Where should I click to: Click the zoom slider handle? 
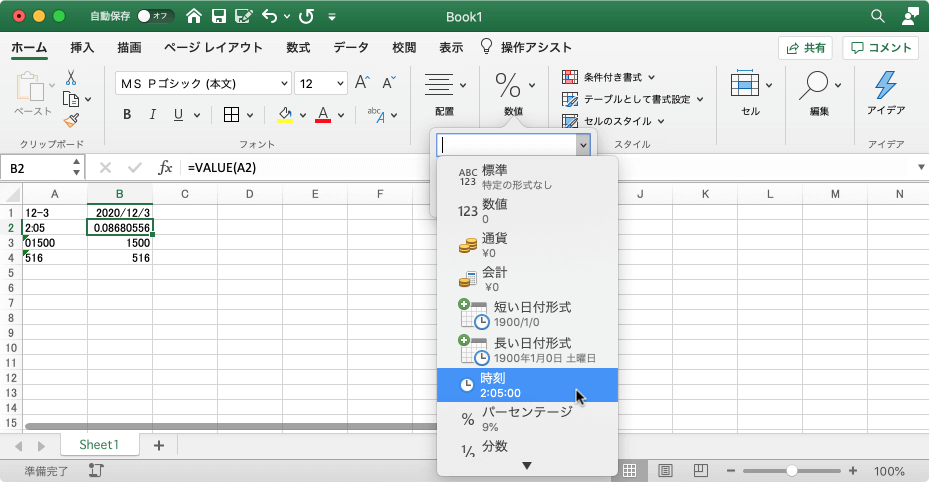point(792,471)
